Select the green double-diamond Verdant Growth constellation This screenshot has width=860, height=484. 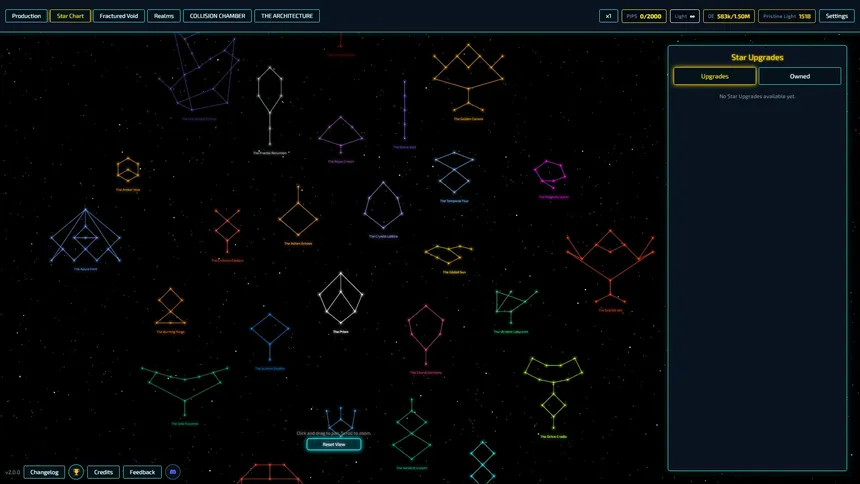click(411, 431)
